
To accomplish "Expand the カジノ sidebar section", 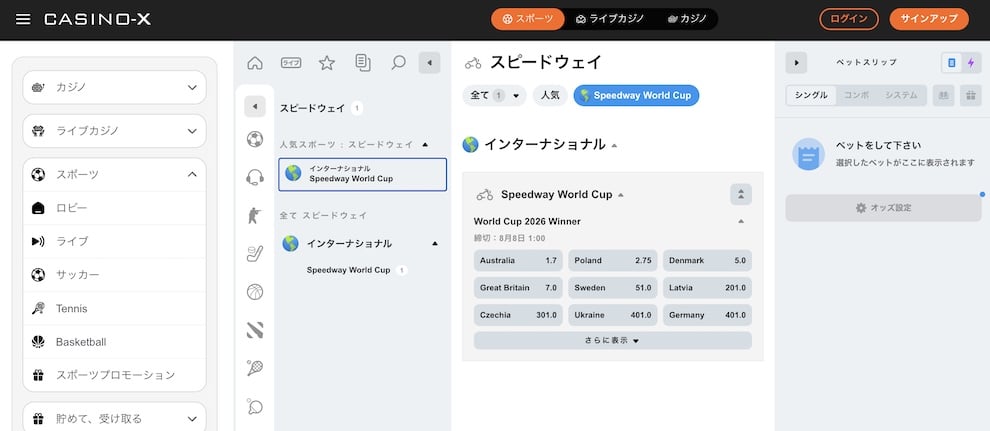I will (x=114, y=87).
